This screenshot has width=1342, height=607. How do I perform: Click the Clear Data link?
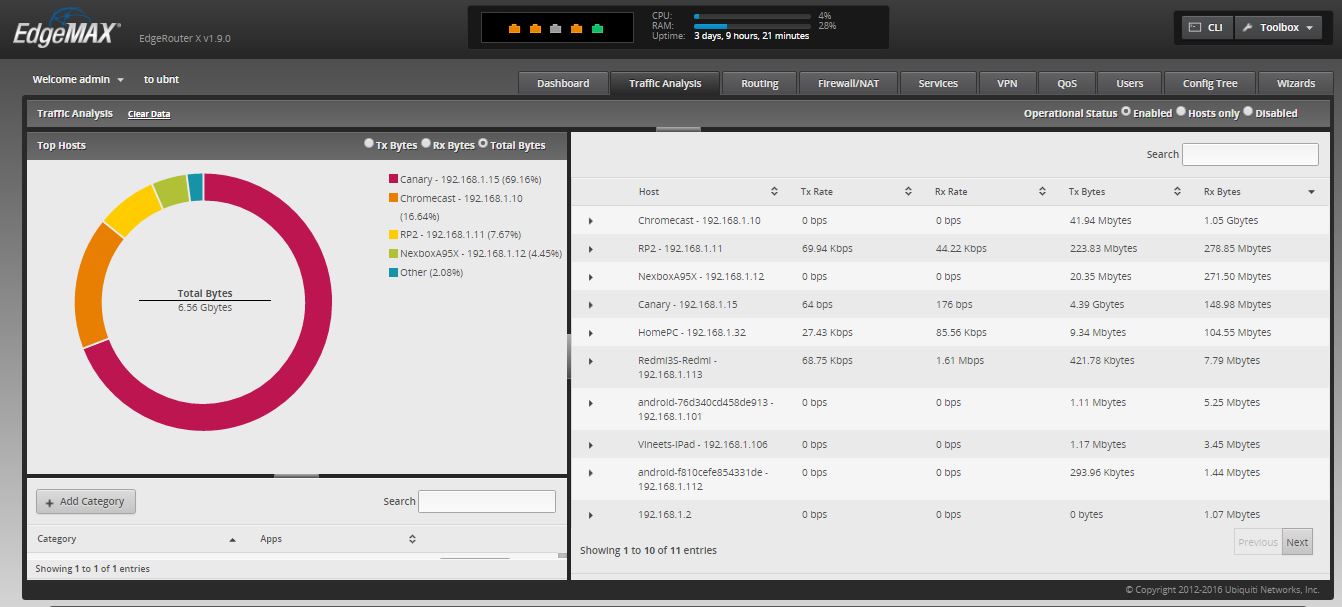[x=149, y=114]
